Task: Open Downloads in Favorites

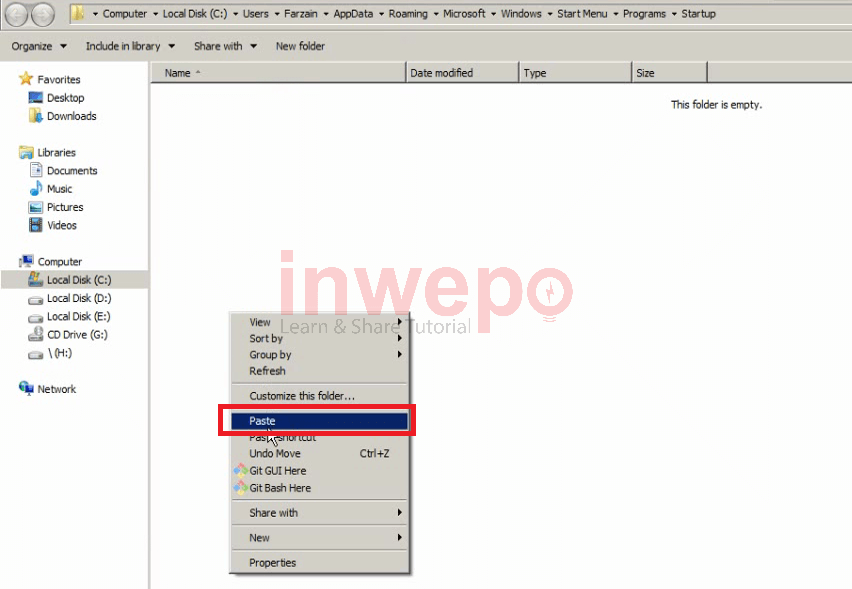Action: tap(72, 116)
